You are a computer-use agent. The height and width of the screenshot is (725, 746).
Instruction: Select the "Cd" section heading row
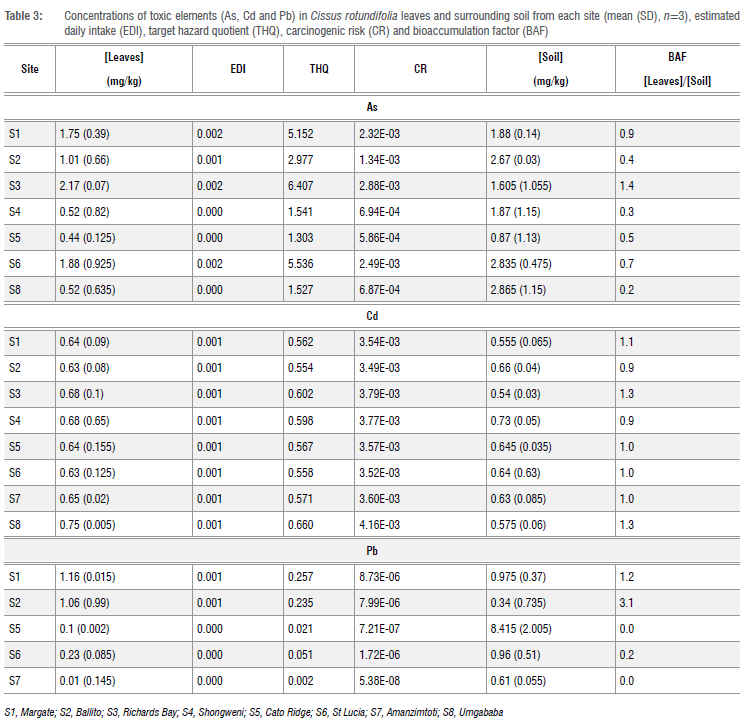371,313
